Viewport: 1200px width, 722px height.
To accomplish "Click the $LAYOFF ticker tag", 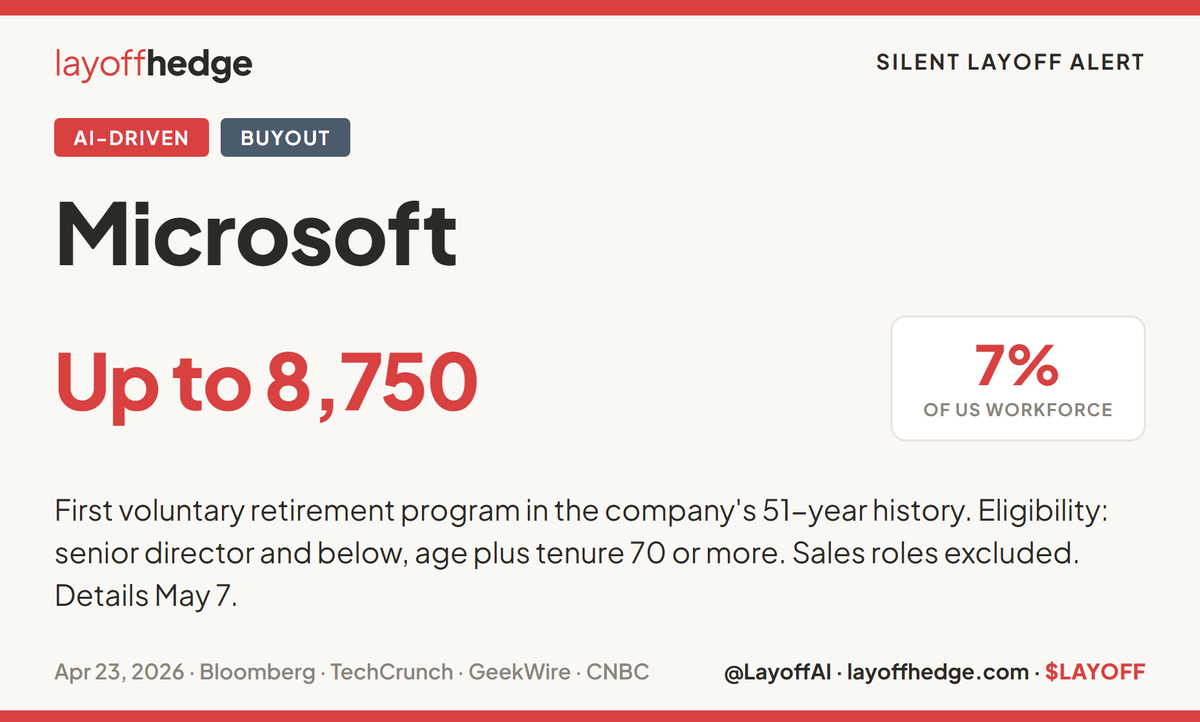I will tap(1095, 672).
